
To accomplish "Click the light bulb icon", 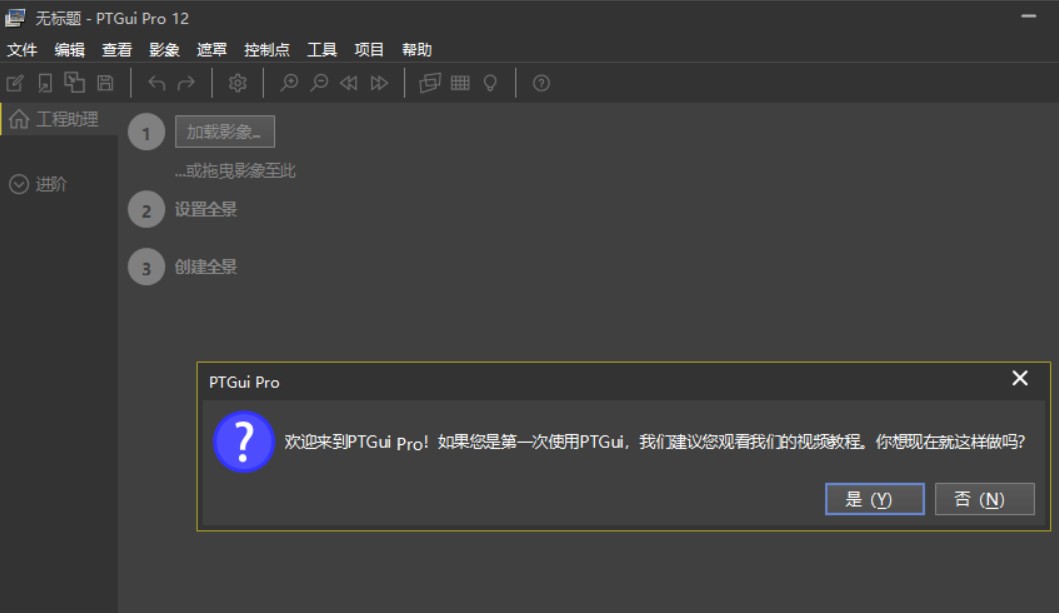I will [490, 83].
